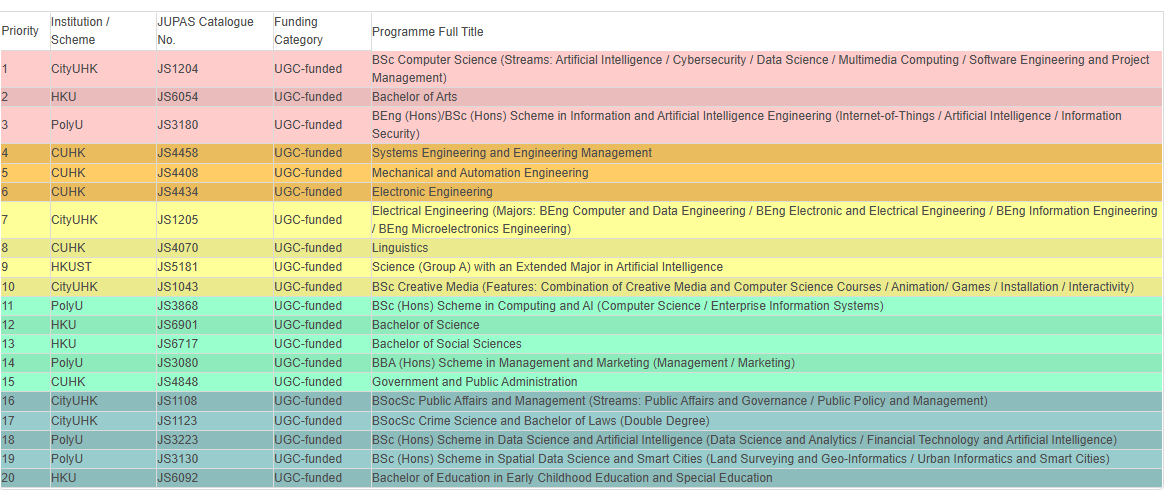
Task: Select catalogue number JS1043
Action: pos(177,287)
